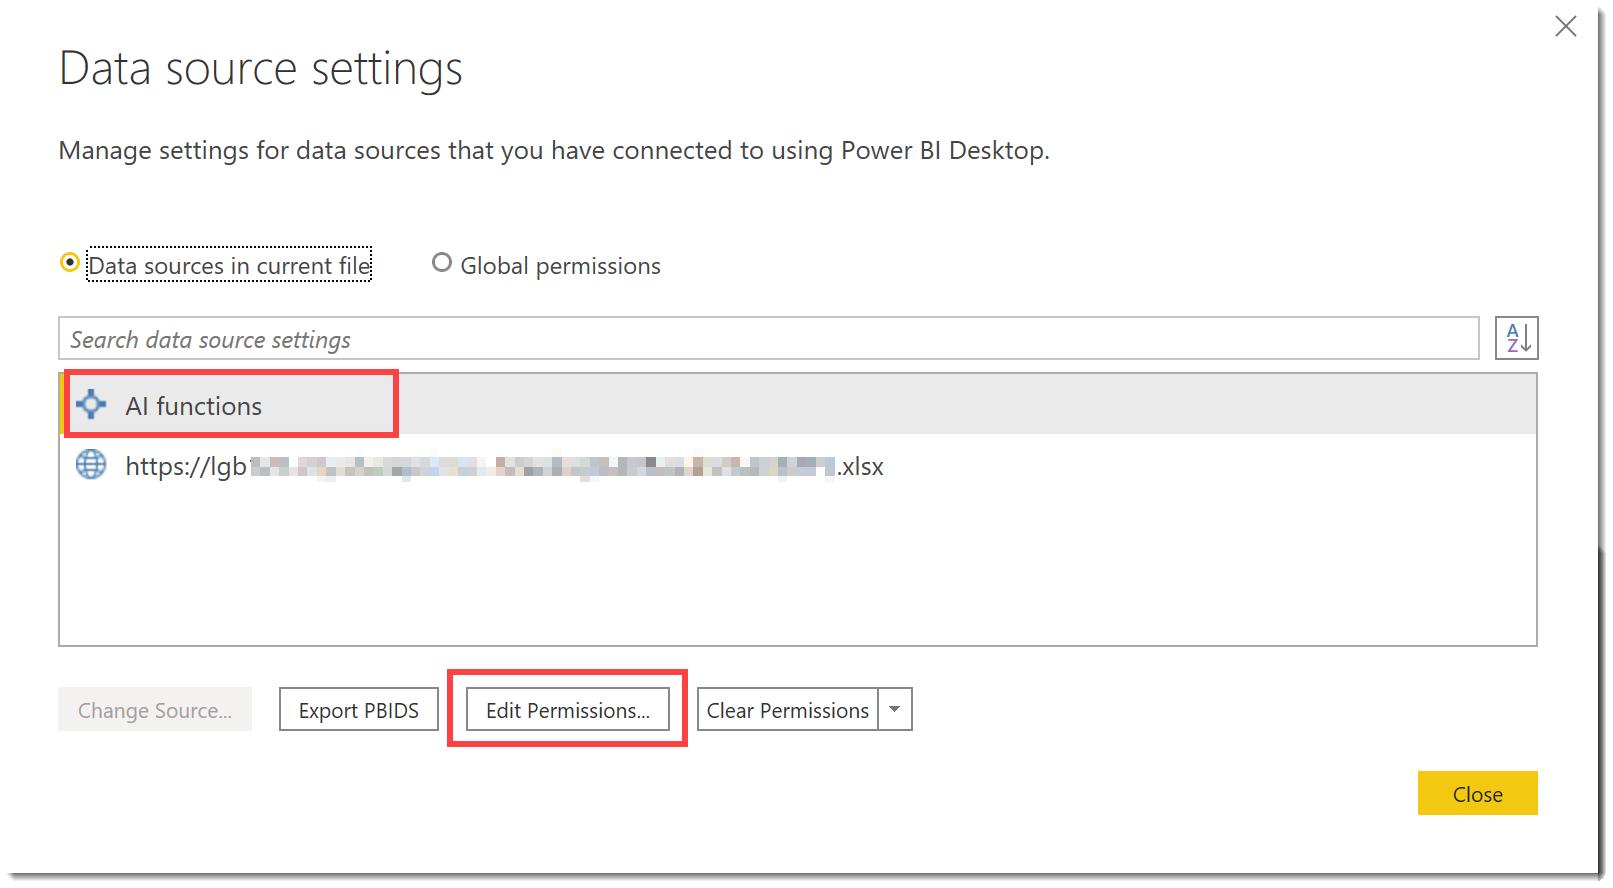Image resolution: width=1613 pixels, height=888 pixels.
Task: Select the https .xlsx data source entry
Action: [x=504, y=467]
